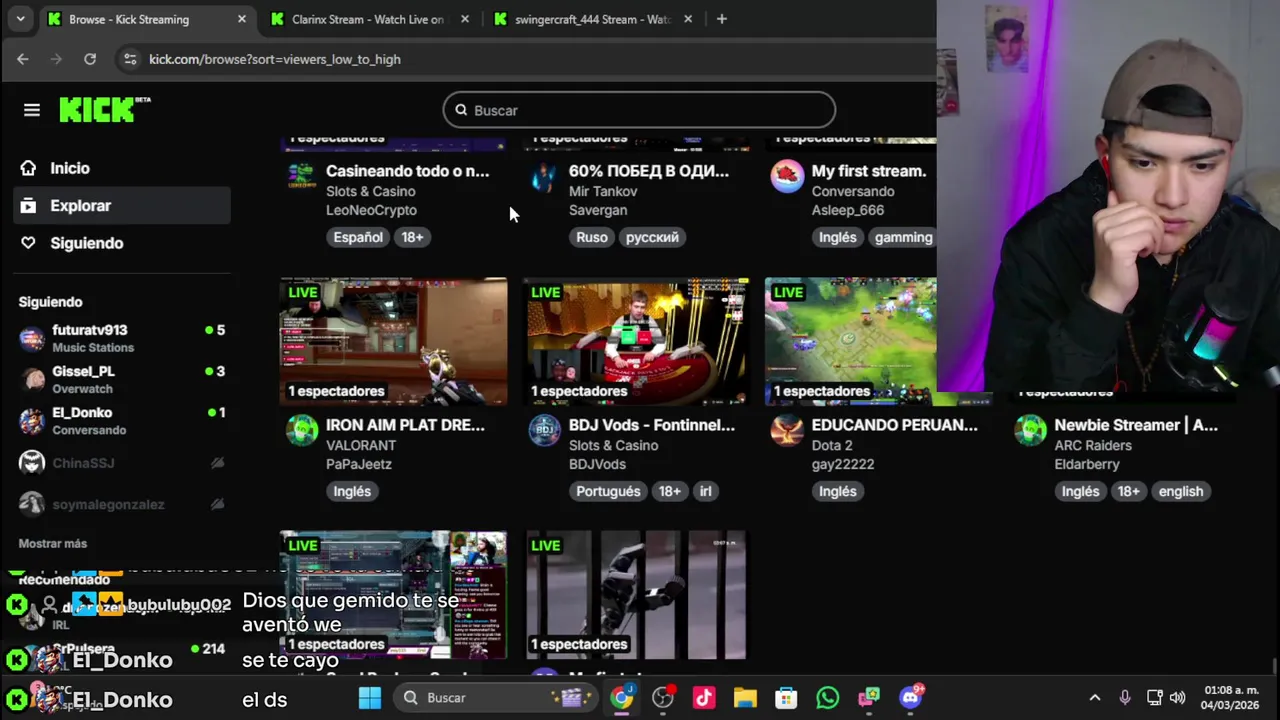The image size is (1280, 720).
Task: Click Eldarberry channel avatar
Action: coord(1030,430)
